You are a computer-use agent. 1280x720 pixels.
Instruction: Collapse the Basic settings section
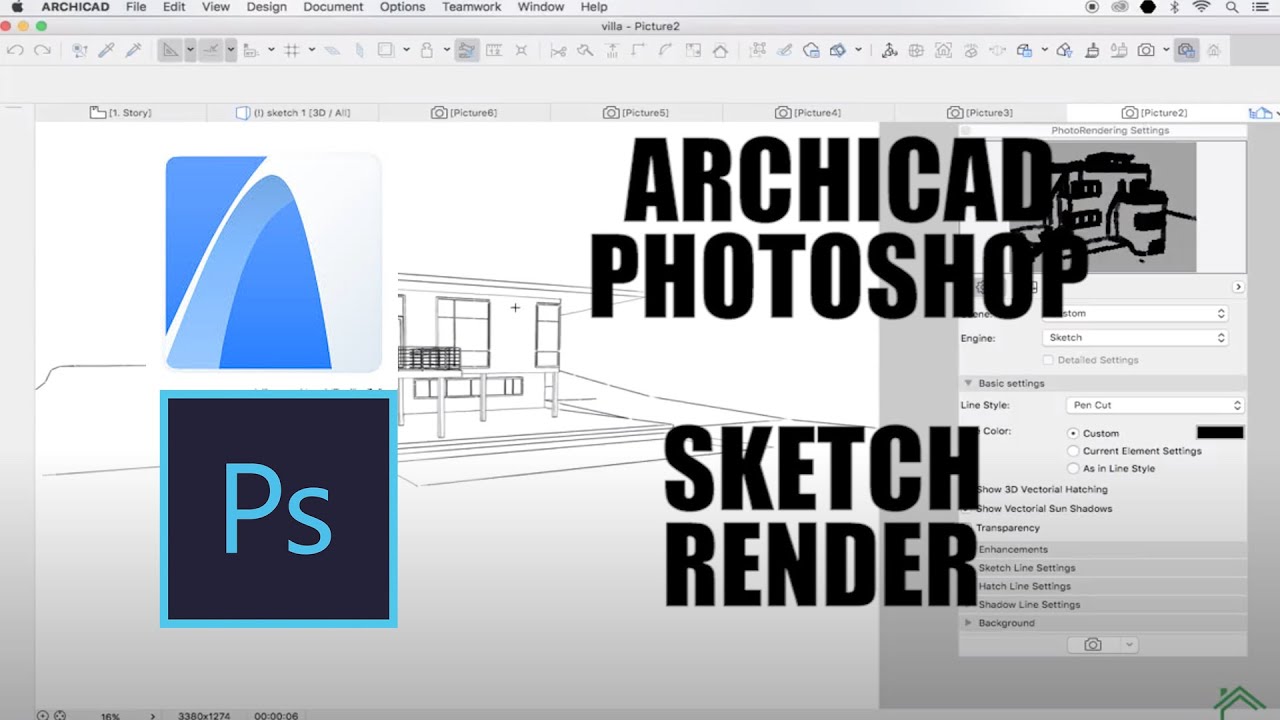(968, 383)
